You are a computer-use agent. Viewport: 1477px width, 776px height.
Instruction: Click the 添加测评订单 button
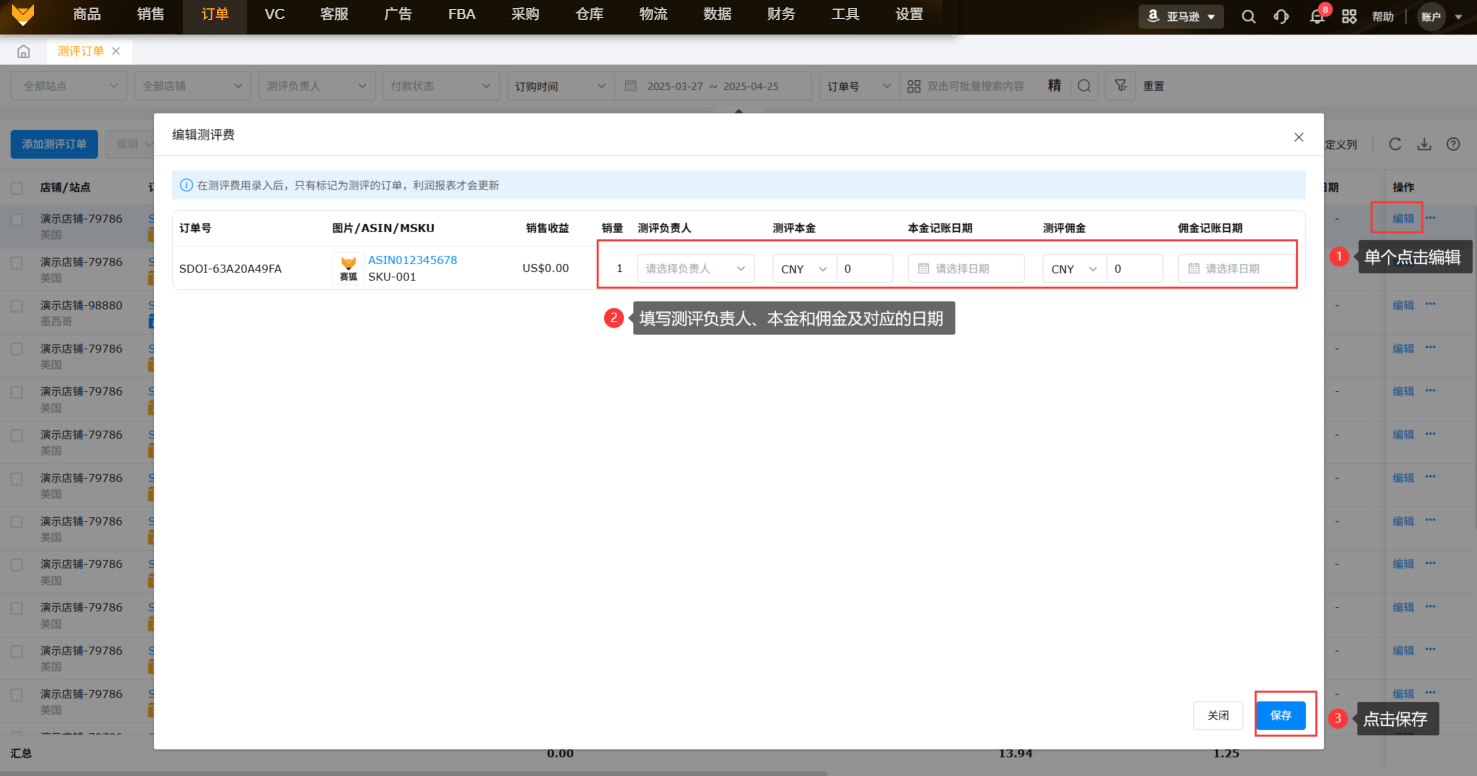coord(55,144)
